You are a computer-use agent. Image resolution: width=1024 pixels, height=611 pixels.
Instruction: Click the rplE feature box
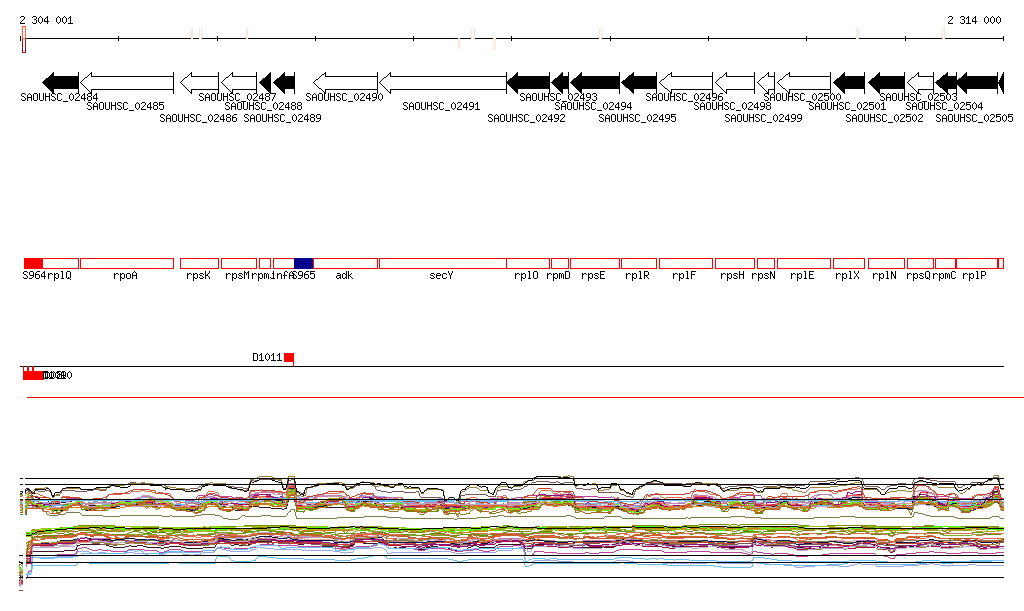[804, 263]
